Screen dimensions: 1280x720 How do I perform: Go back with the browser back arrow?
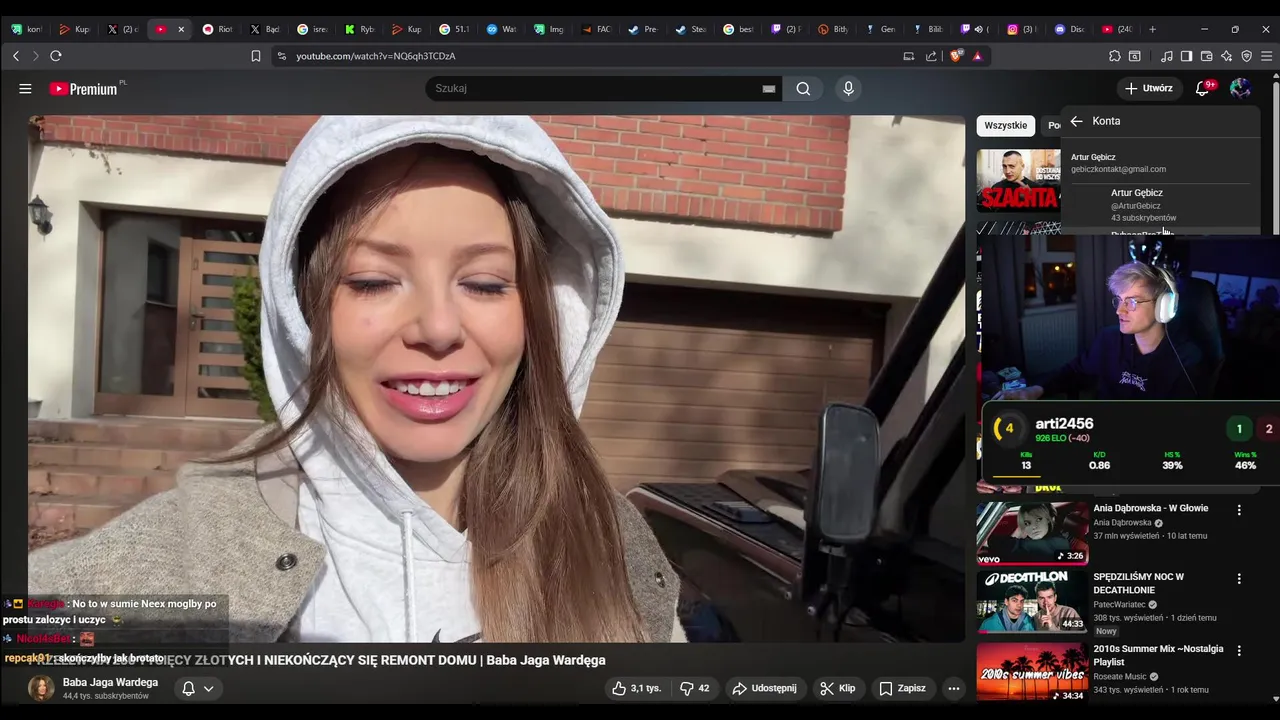16,56
